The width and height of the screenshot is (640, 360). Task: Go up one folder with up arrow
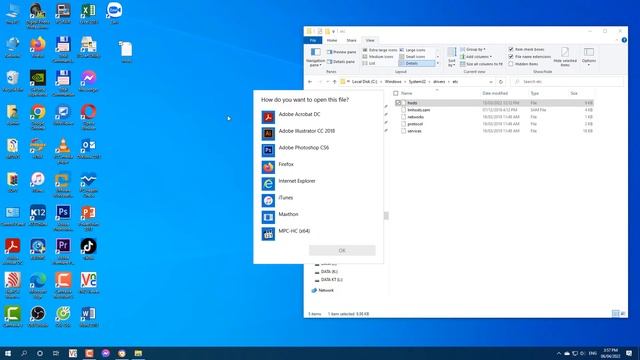[x=335, y=82]
